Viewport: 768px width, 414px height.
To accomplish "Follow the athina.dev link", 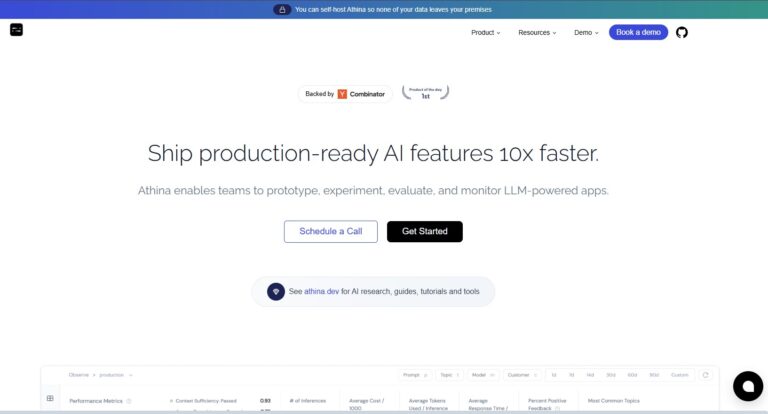I will tap(321, 292).
